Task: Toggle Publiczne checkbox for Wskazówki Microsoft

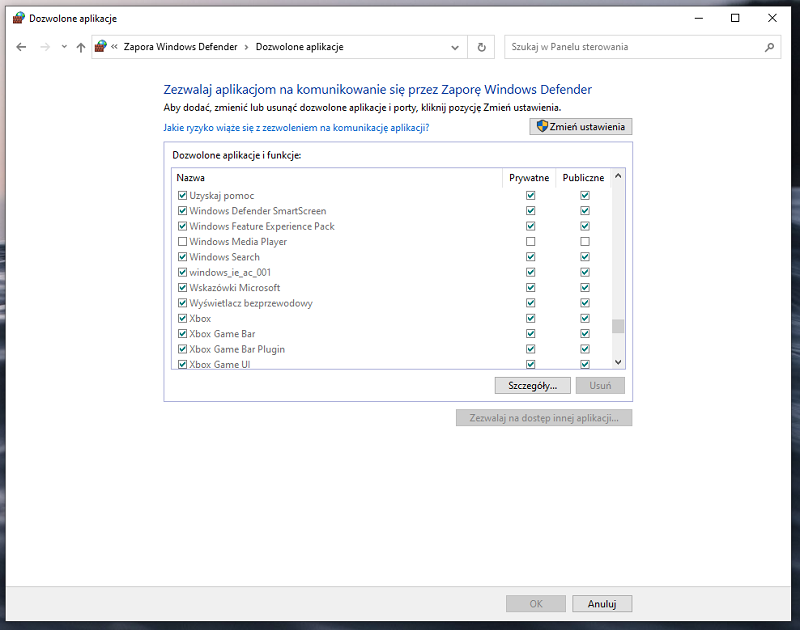Action: (585, 288)
